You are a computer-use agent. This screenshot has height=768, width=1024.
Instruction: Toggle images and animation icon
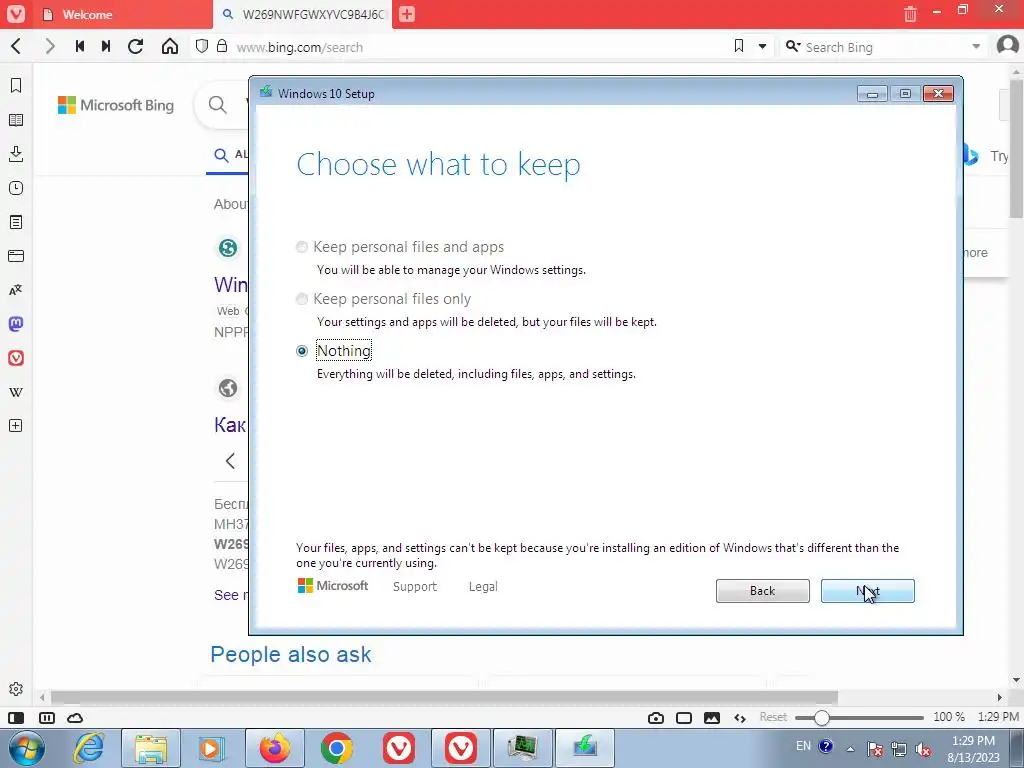click(x=712, y=718)
